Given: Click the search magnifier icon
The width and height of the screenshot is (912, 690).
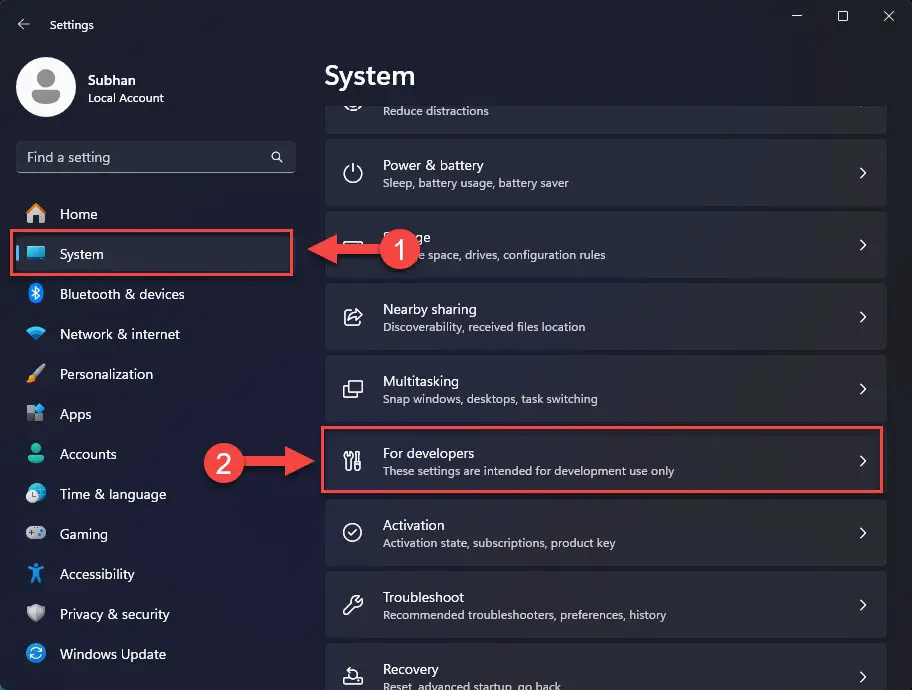Looking at the screenshot, I should [x=277, y=157].
